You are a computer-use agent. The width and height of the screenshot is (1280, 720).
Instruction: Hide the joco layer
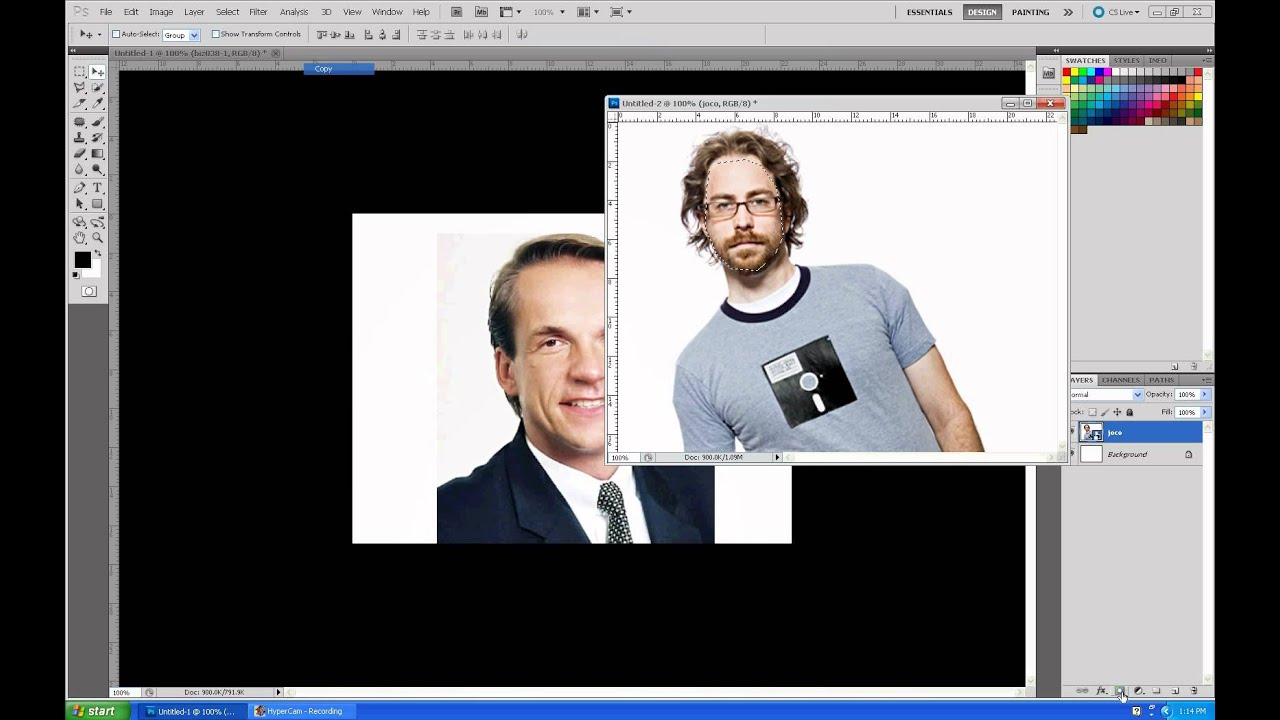point(1073,432)
